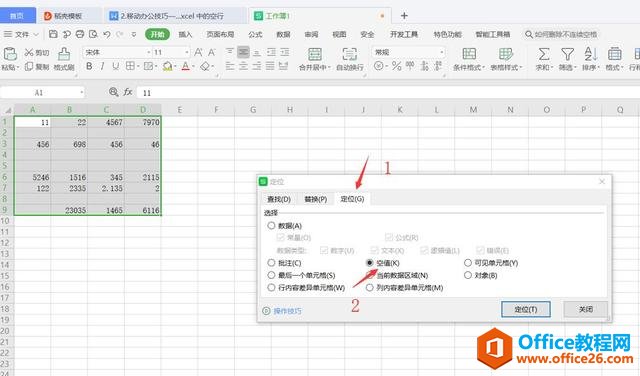The height and width of the screenshot is (376, 640).
Task: Increase font size with the larger A icon
Action: (198, 52)
